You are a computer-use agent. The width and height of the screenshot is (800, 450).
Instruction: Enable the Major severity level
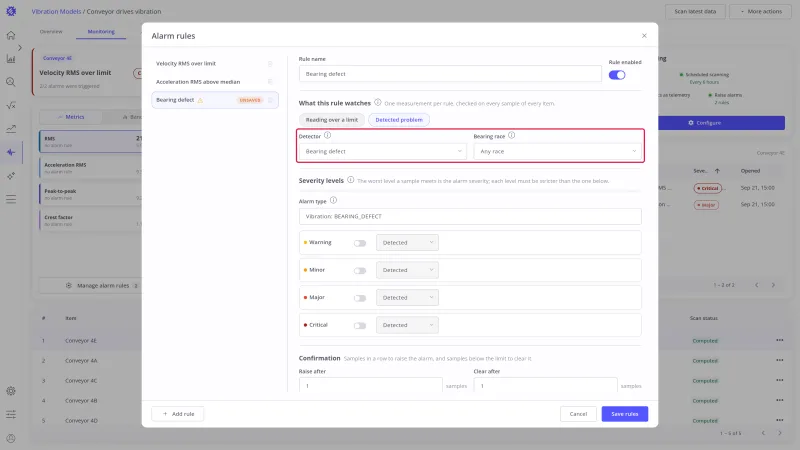[360, 298]
